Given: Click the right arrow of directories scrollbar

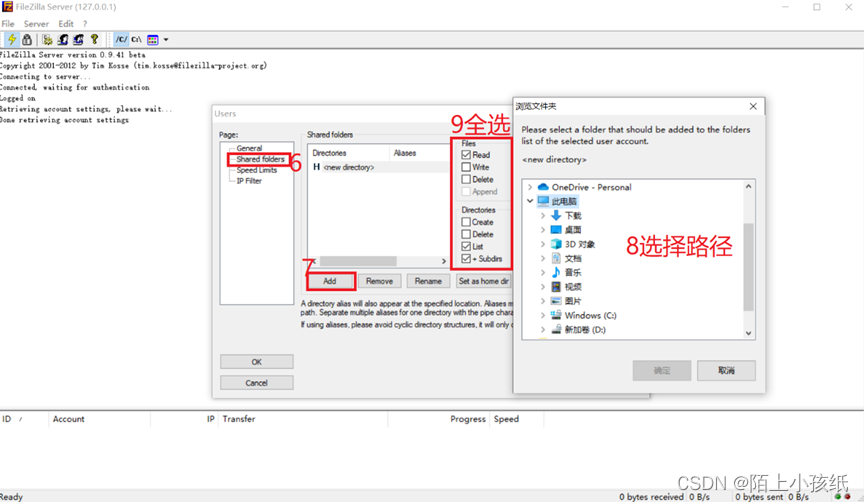Looking at the screenshot, I should click(444, 261).
